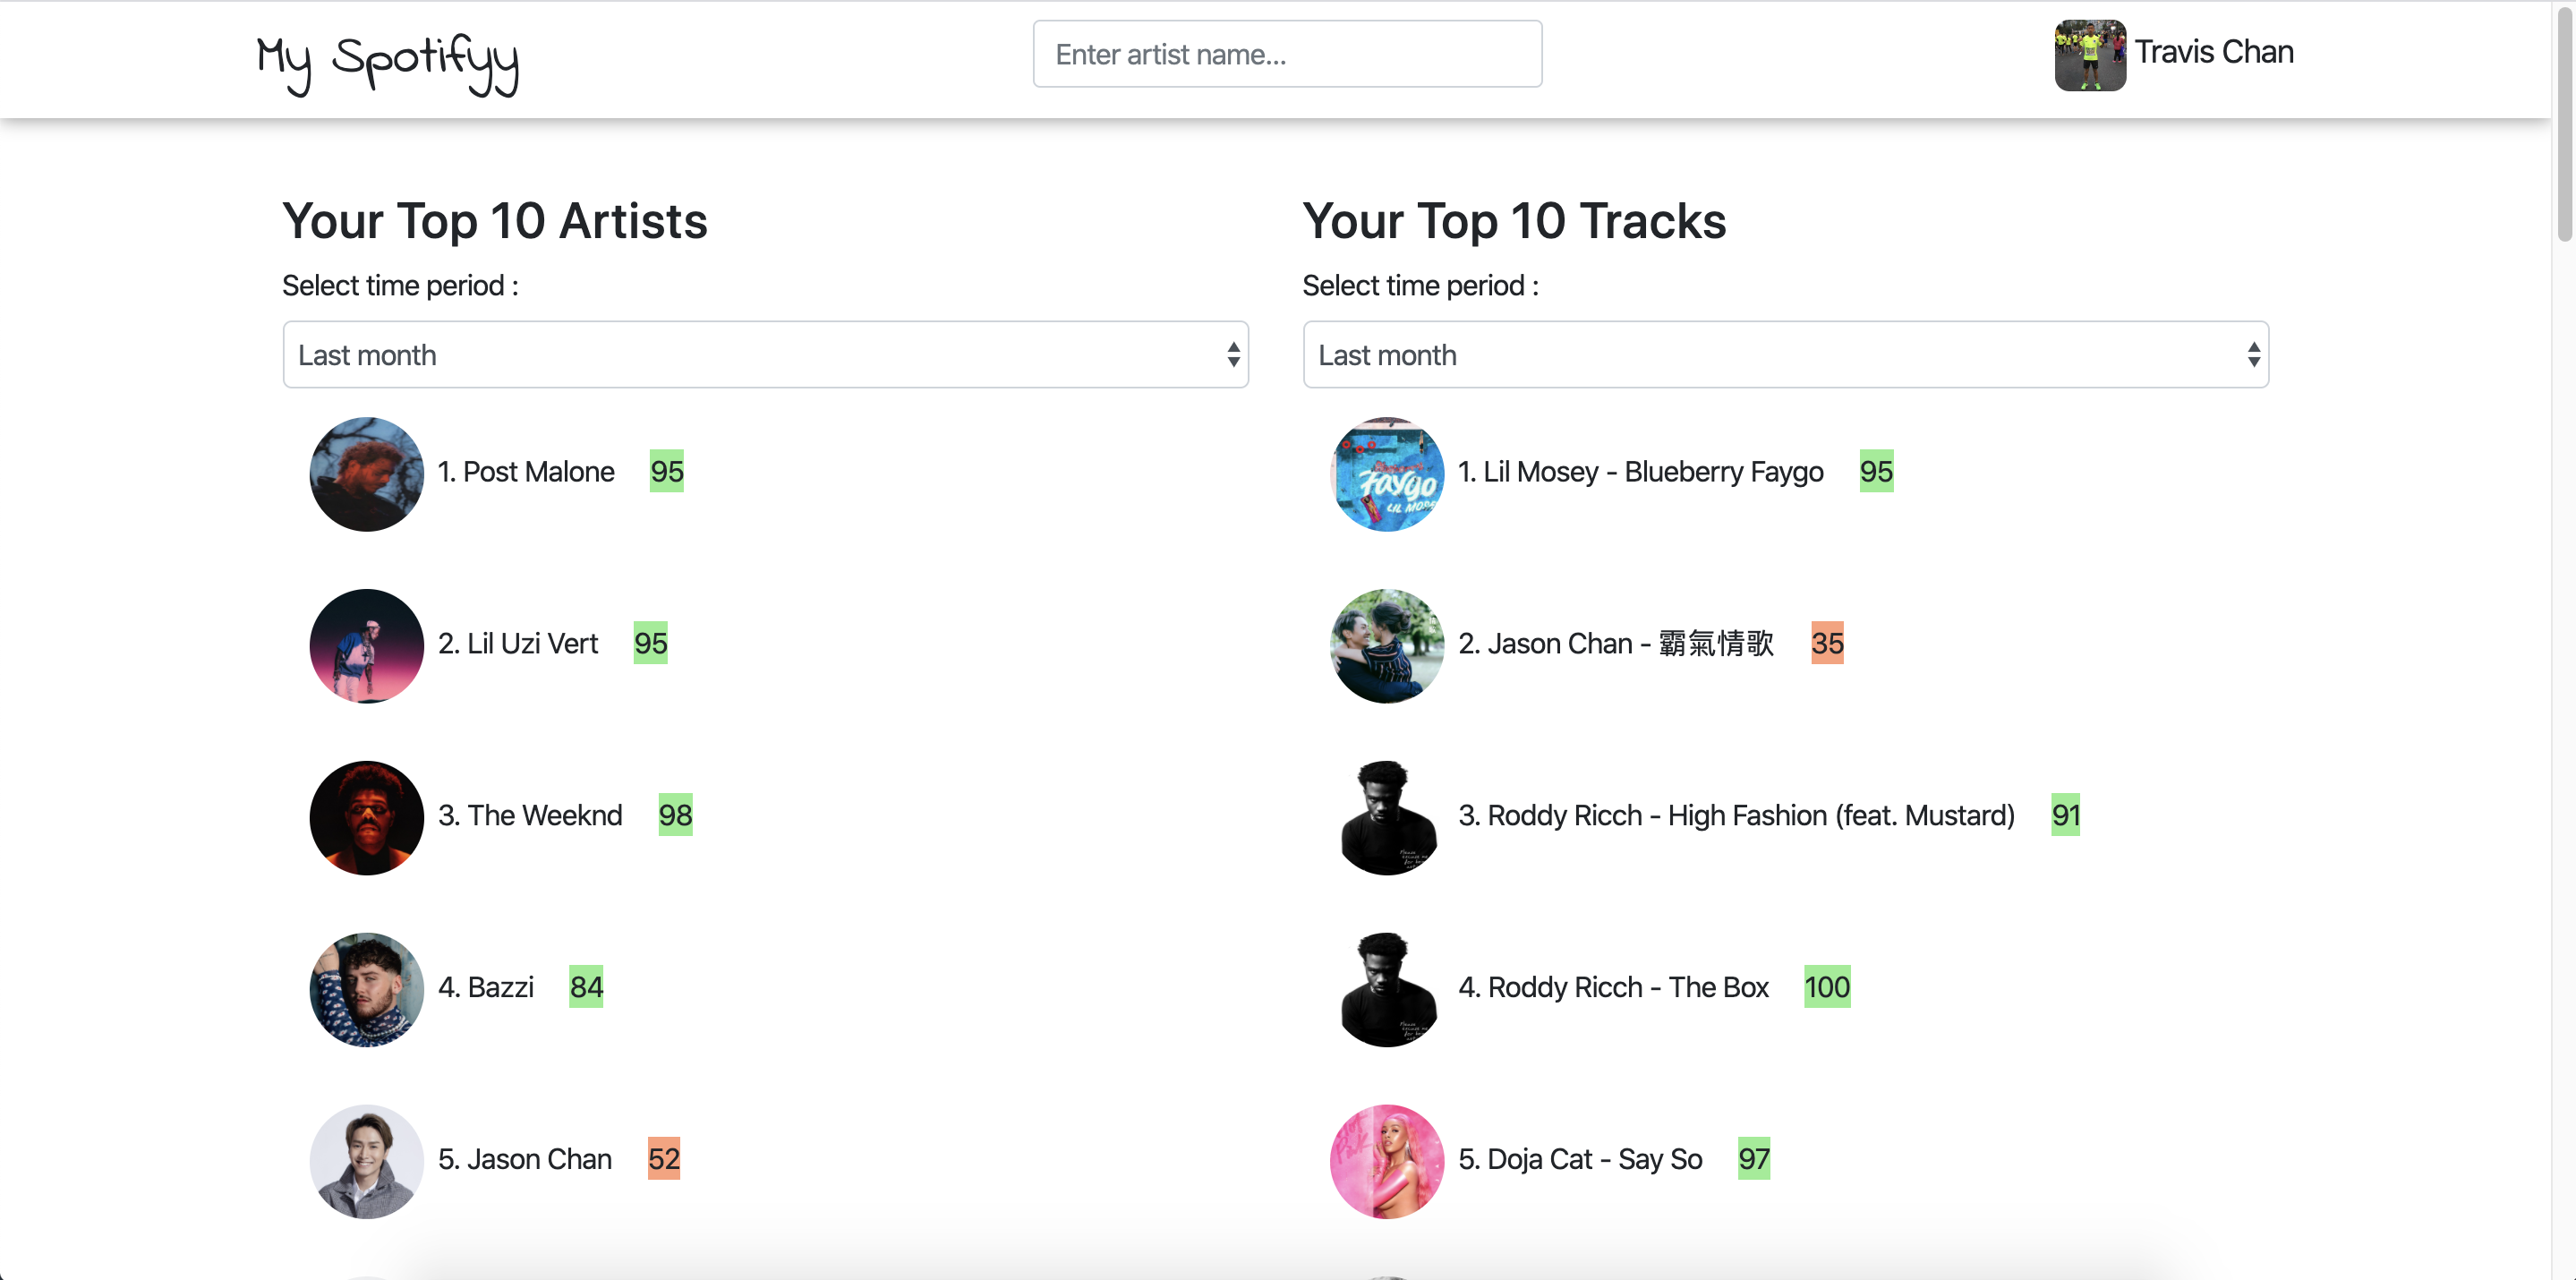Select the High Fashion (feat. Mustard) track
This screenshot has width=2576, height=1280.
1736,815
